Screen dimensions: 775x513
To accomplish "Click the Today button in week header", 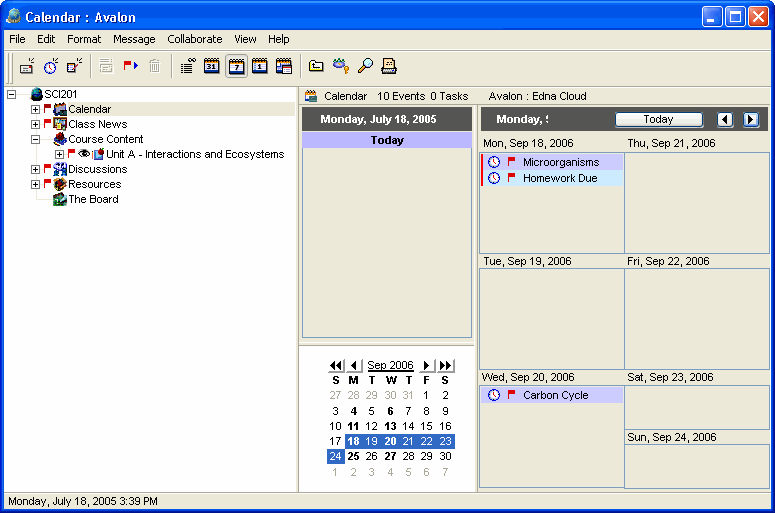I will click(x=658, y=119).
